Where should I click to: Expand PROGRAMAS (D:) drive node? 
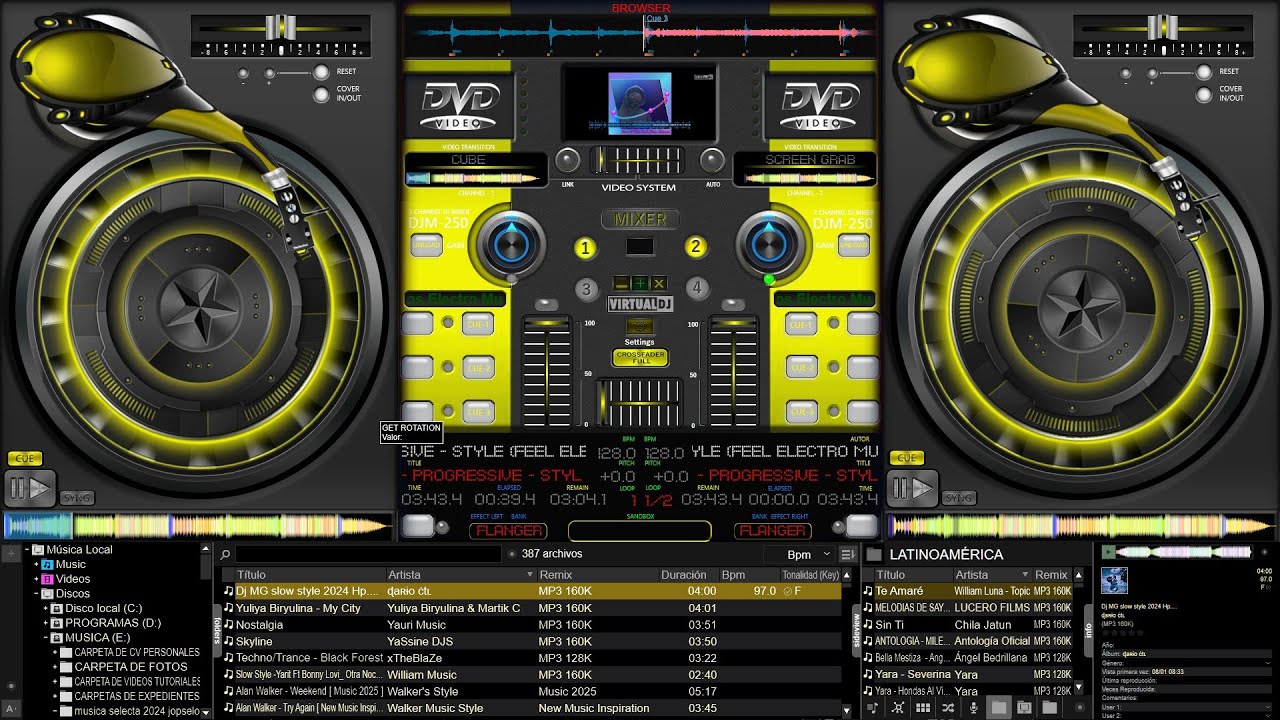click(x=46, y=623)
